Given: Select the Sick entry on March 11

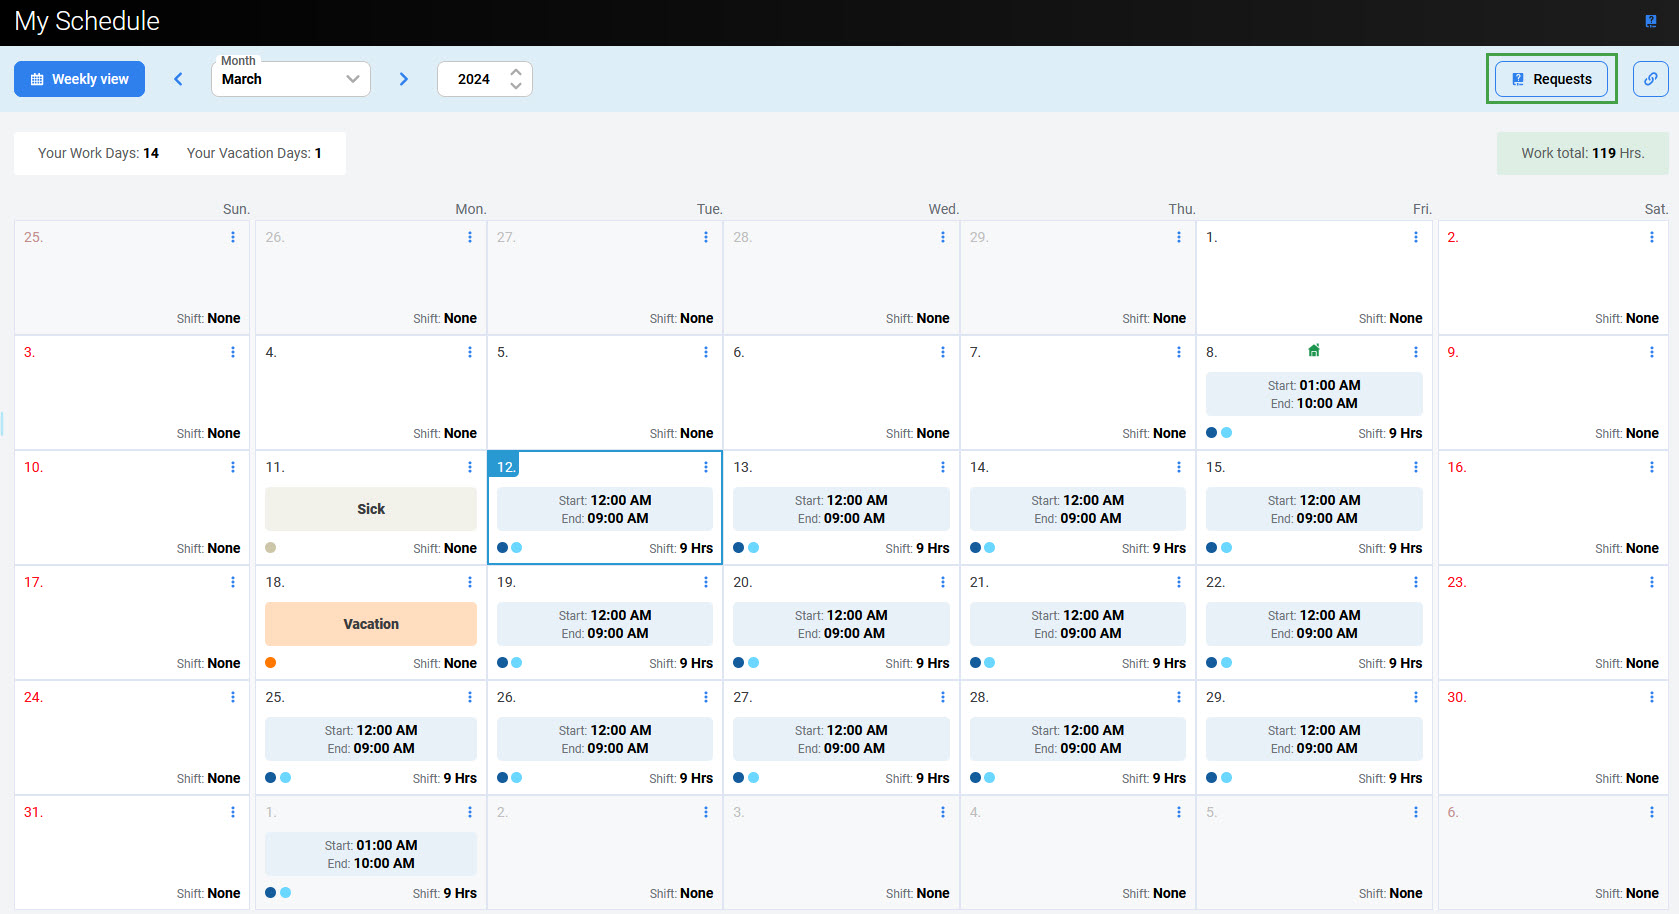Looking at the screenshot, I should (371, 509).
